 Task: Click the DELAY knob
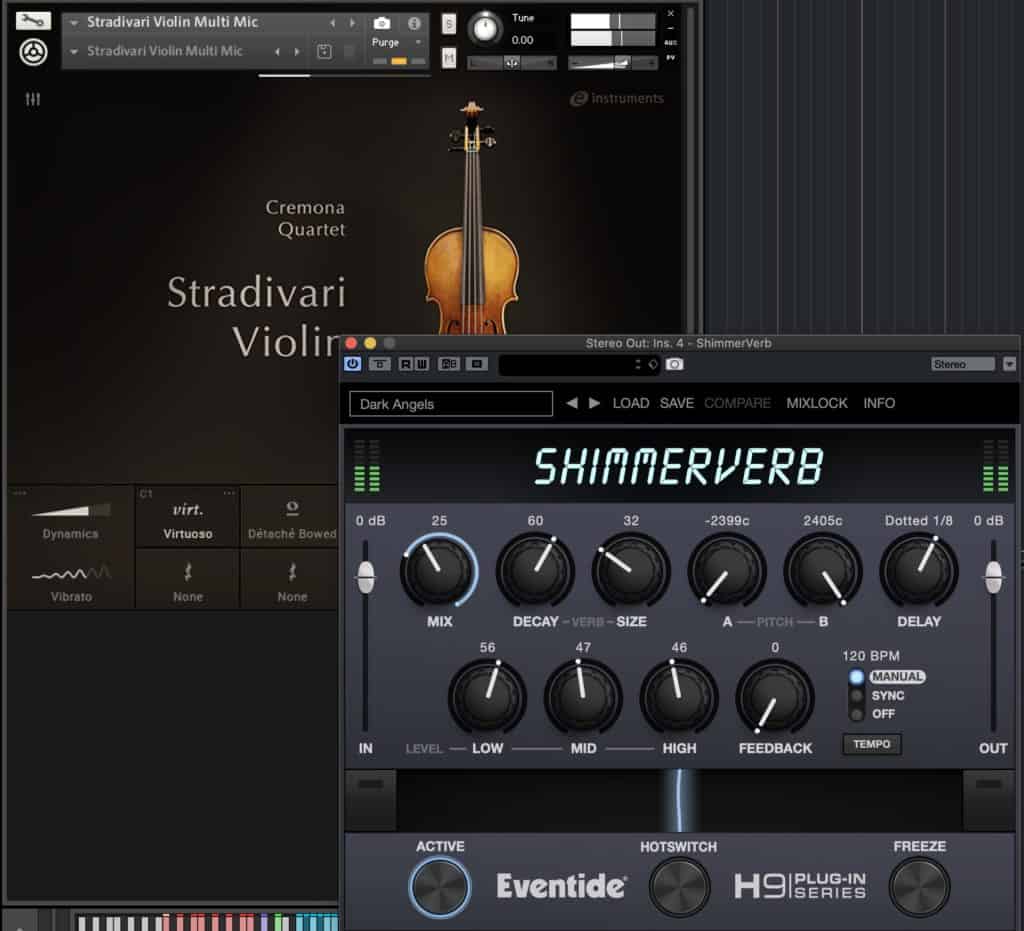919,571
